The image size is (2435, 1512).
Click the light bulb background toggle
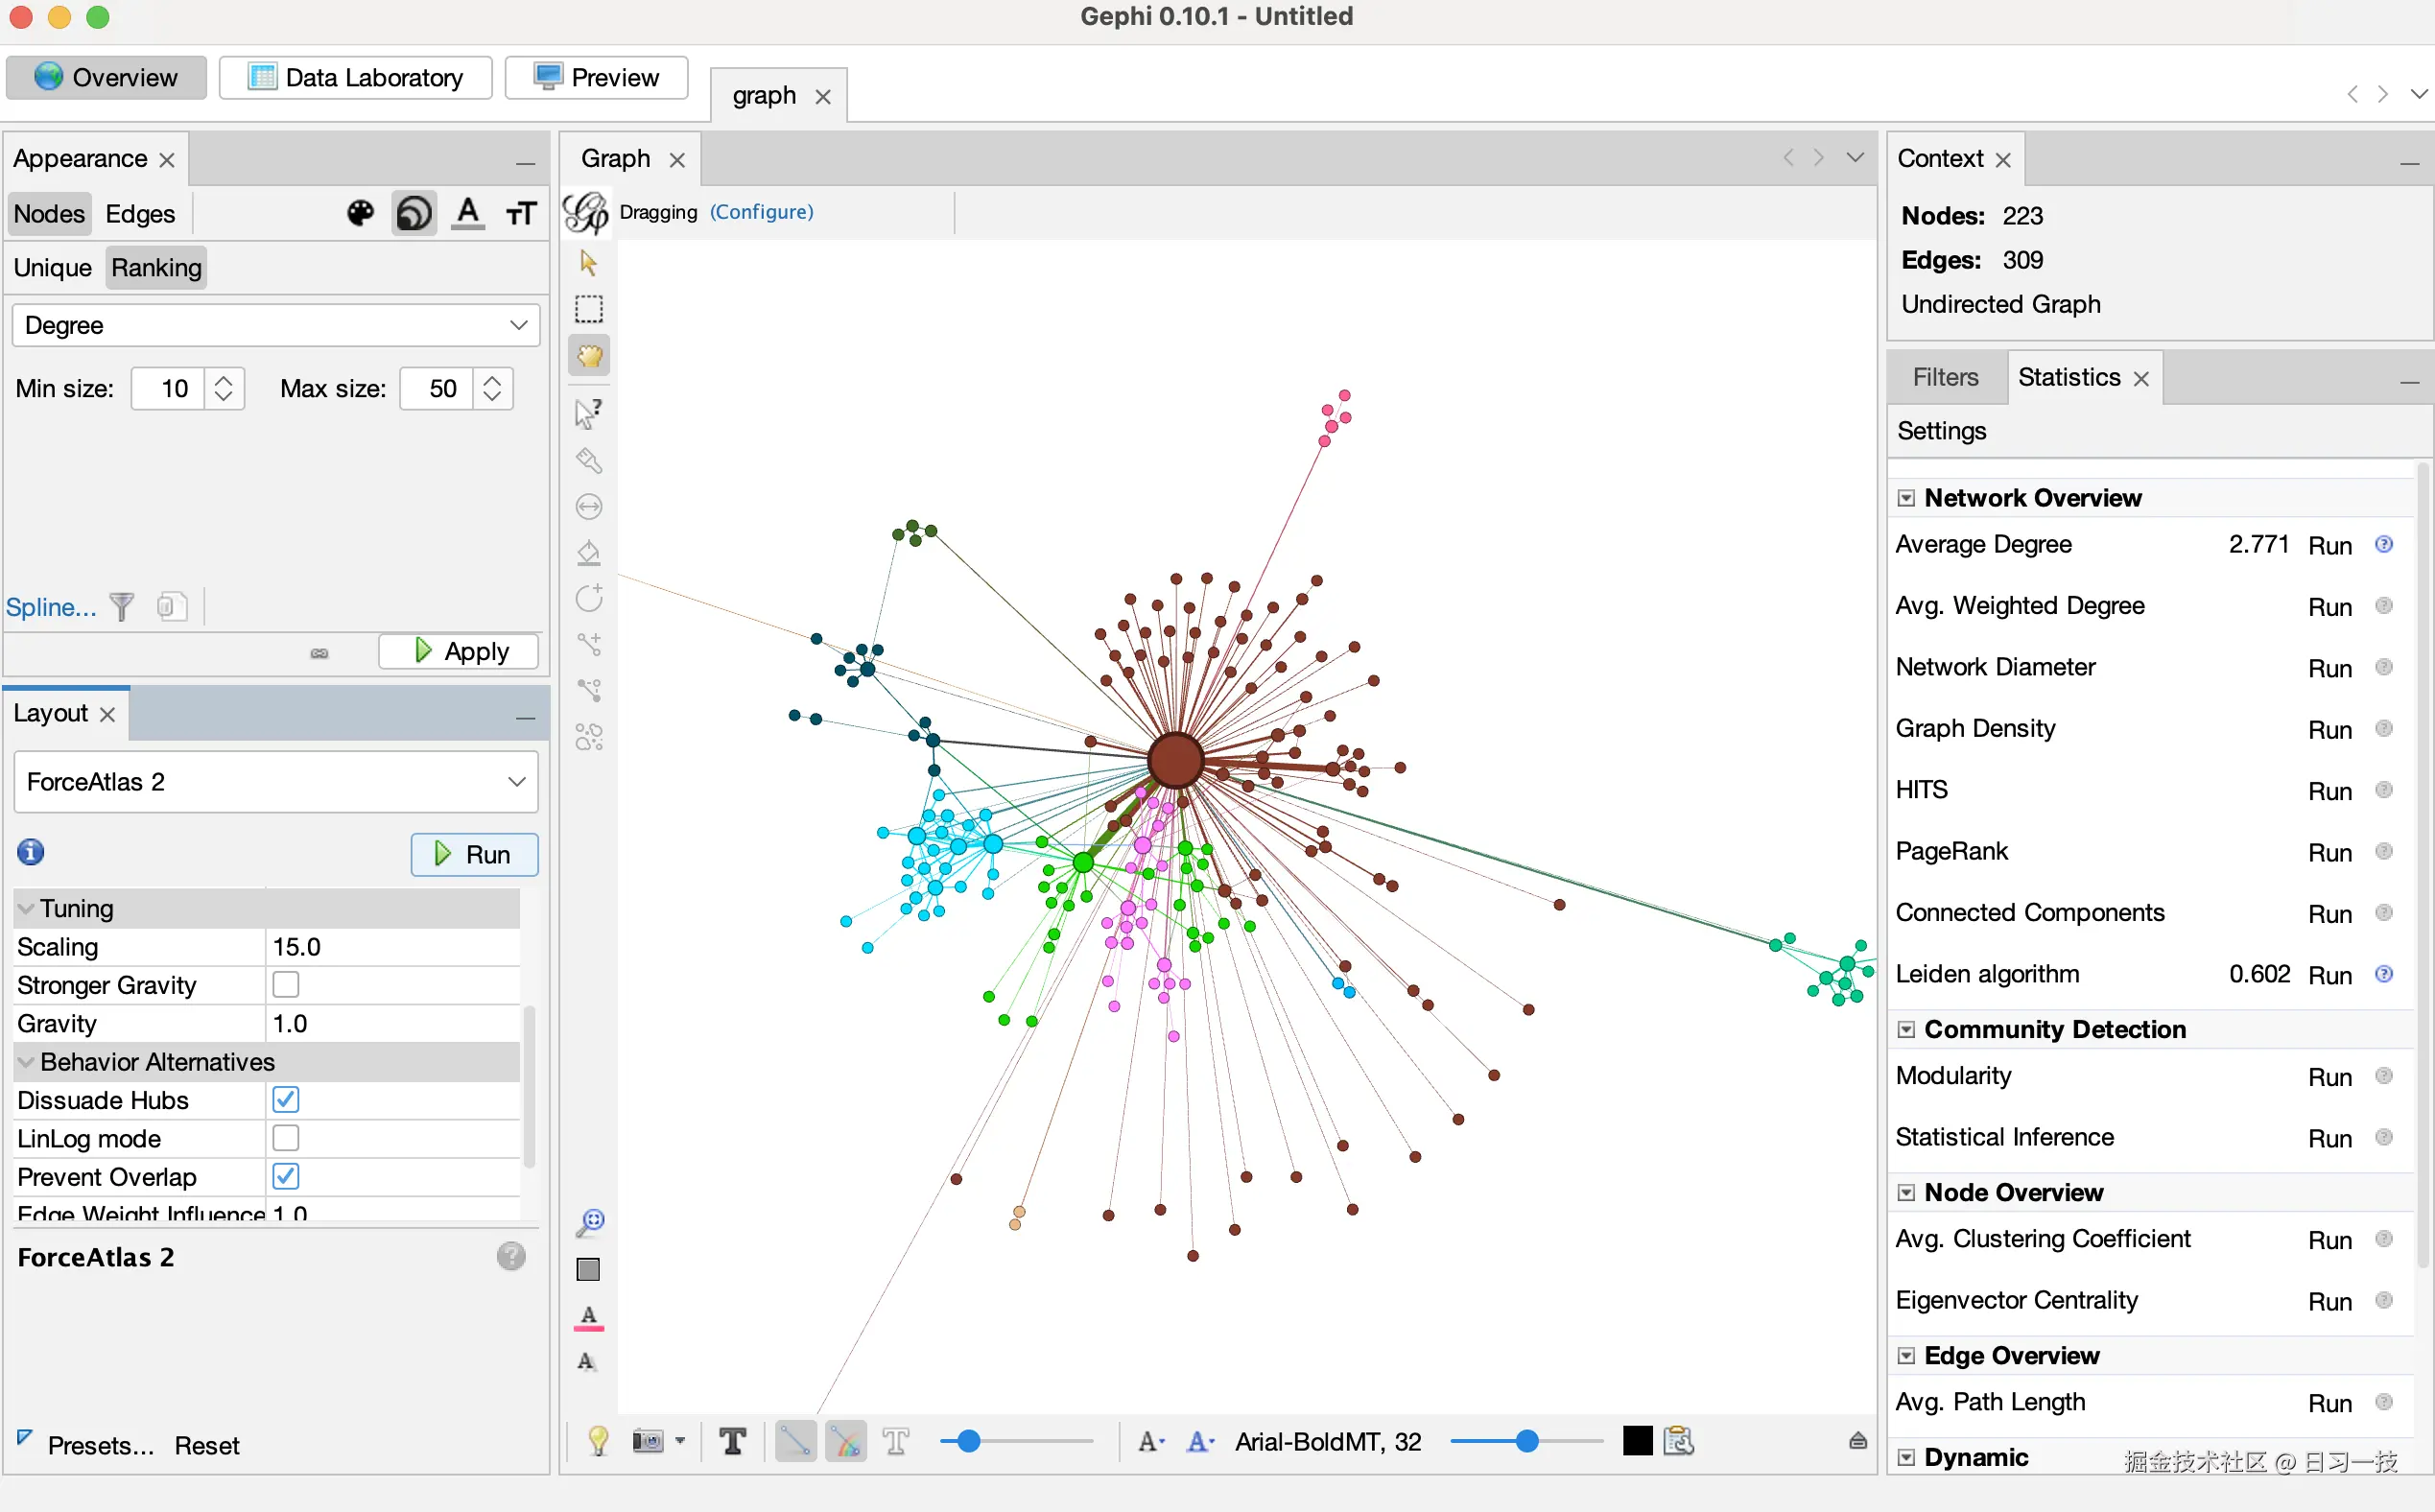(598, 1441)
